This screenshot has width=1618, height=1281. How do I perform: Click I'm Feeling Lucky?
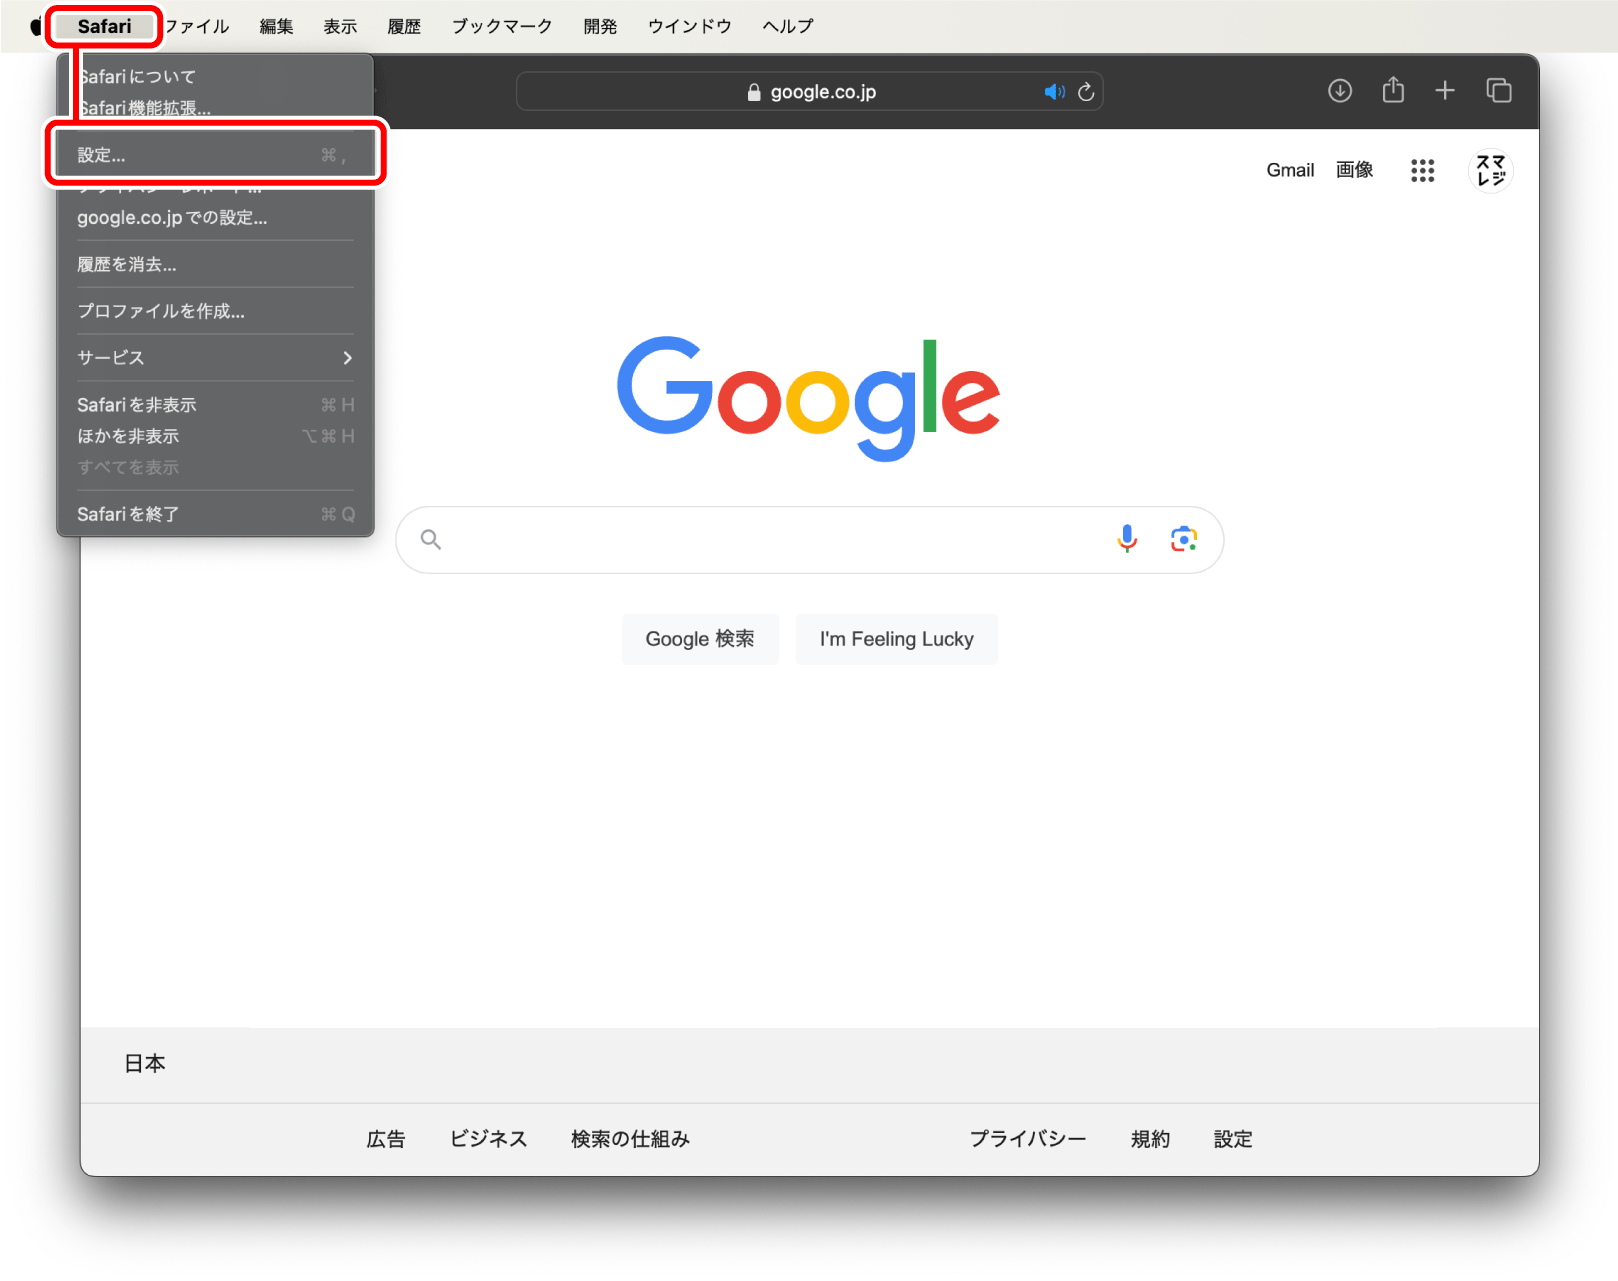point(896,639)
